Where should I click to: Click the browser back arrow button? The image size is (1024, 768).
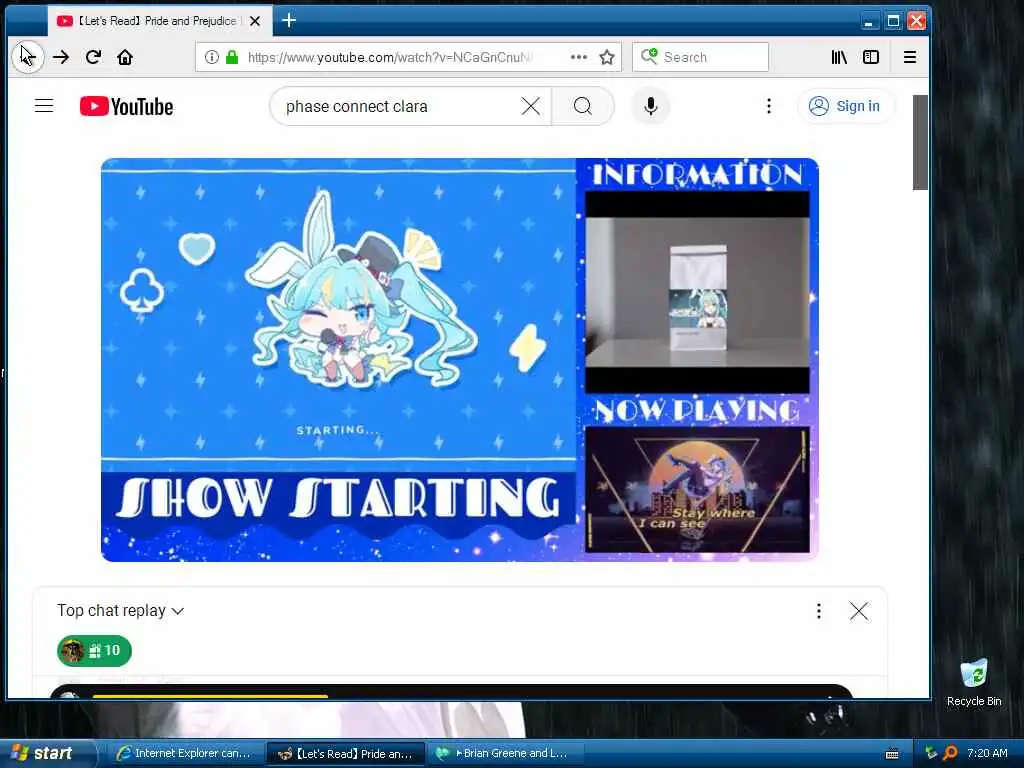pos(27,57)
